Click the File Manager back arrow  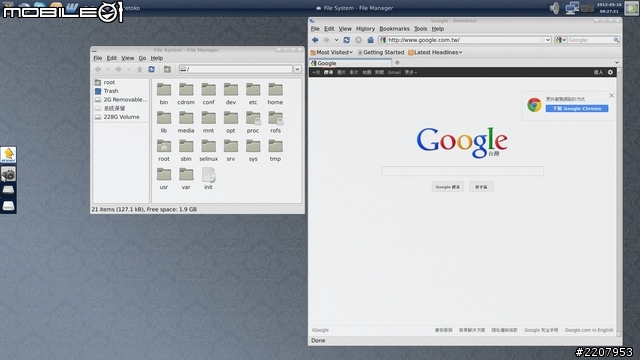[98, 69]
